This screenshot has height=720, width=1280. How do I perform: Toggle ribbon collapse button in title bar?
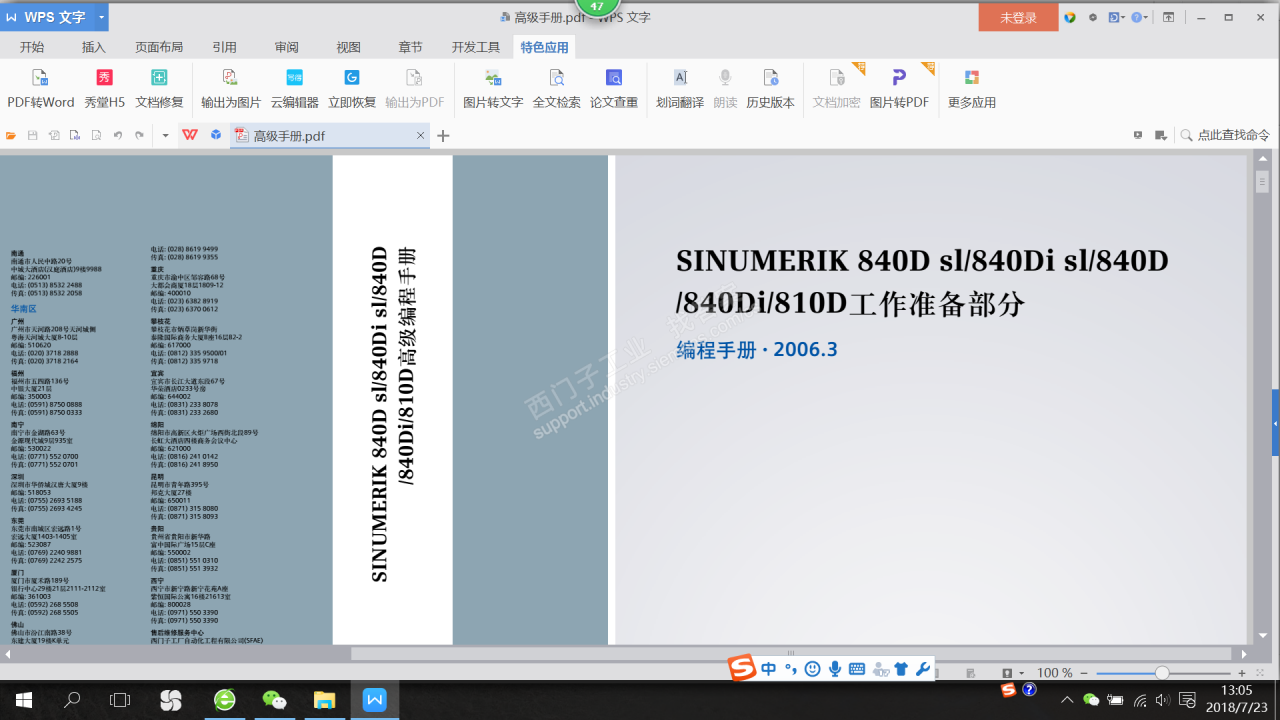tap(1168, 17)
